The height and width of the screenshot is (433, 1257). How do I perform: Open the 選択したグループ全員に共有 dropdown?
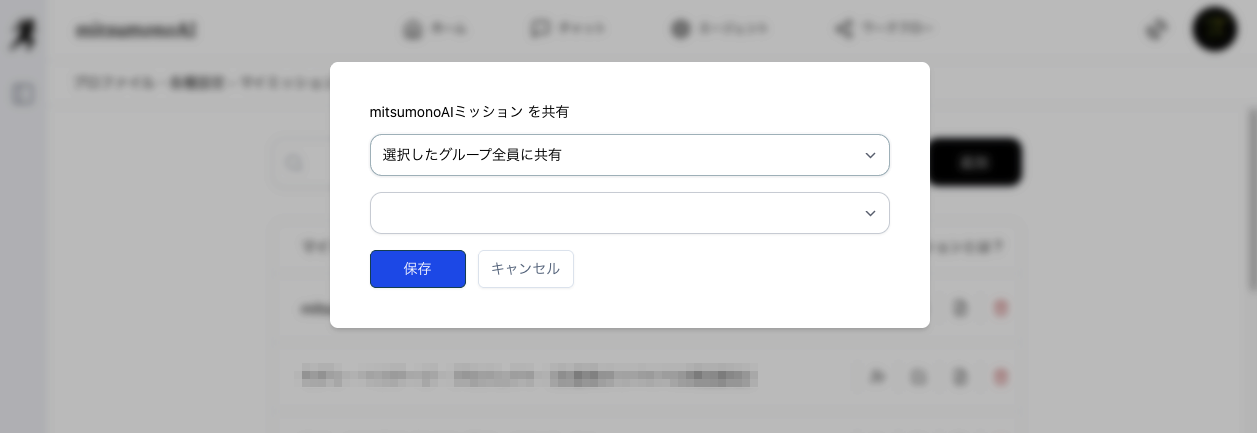629,155
